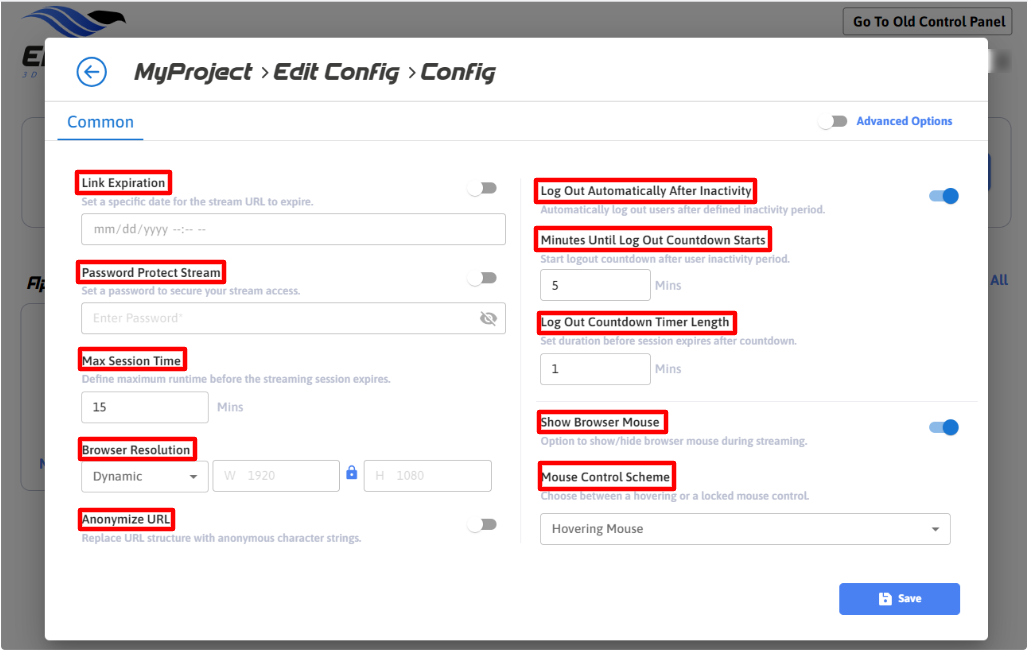Screen dimensions: 1028x651
Task: Enable the Anonymize URL switch
Action: coord(482,524)
